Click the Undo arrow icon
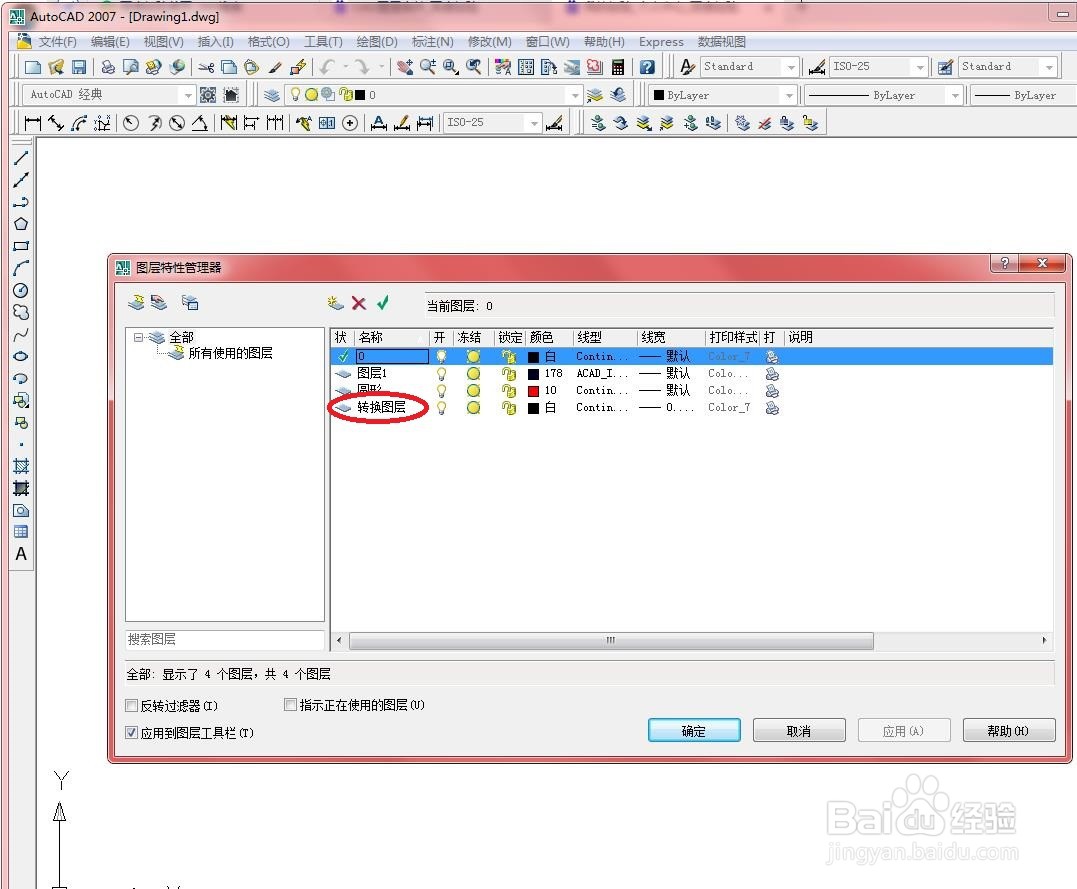Viewport: 1077px width, 889px height. point(328,67)
